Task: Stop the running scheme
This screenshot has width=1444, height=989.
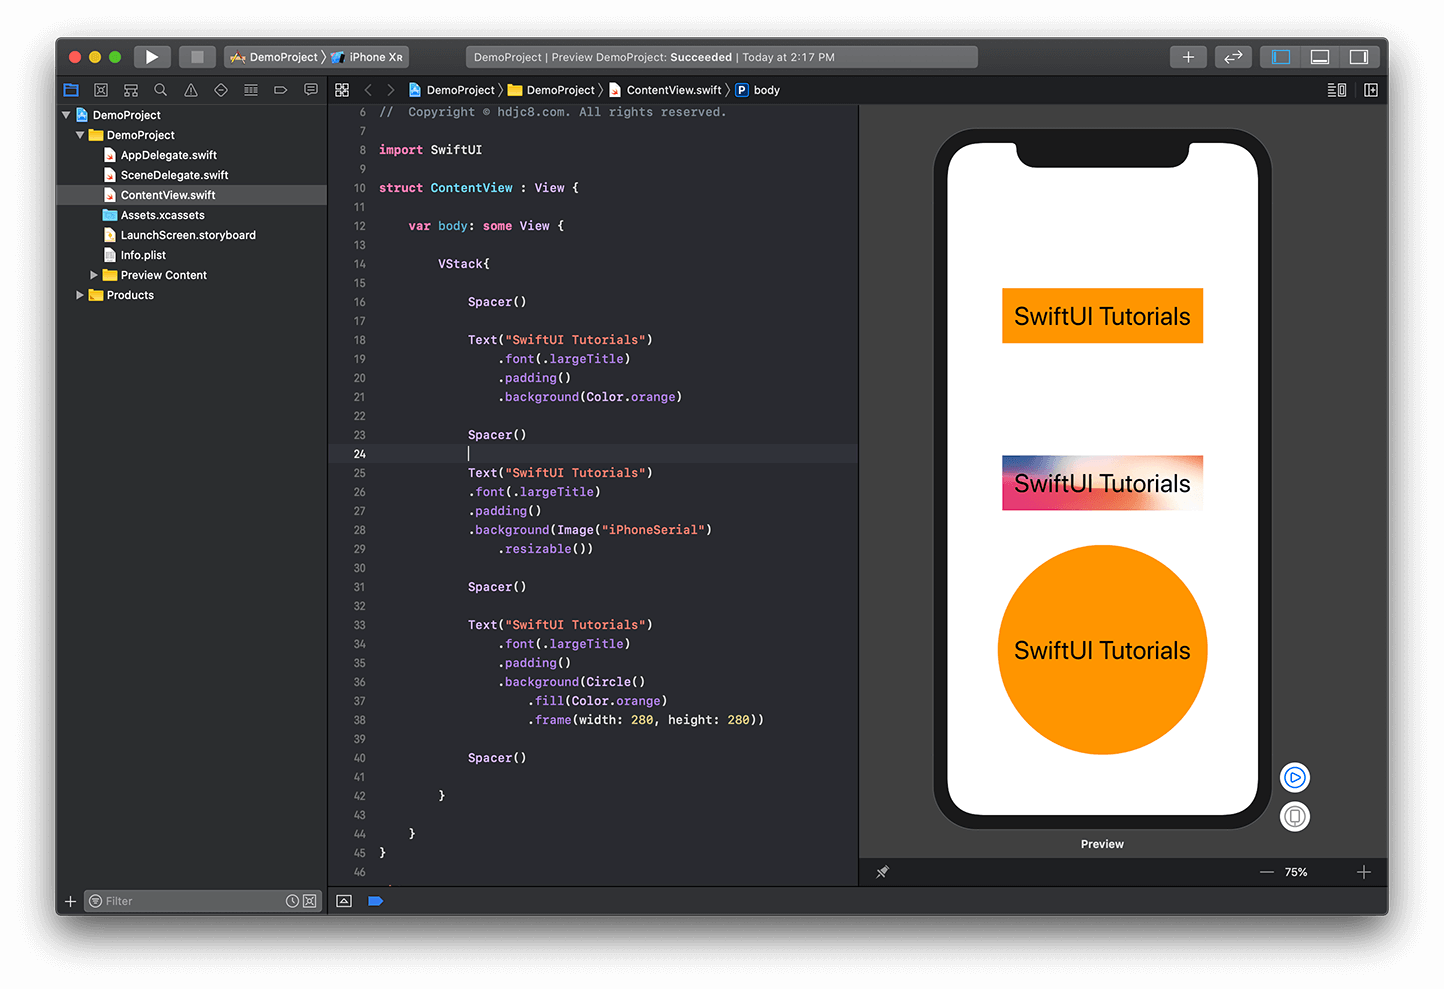Action: coord(197,57)
